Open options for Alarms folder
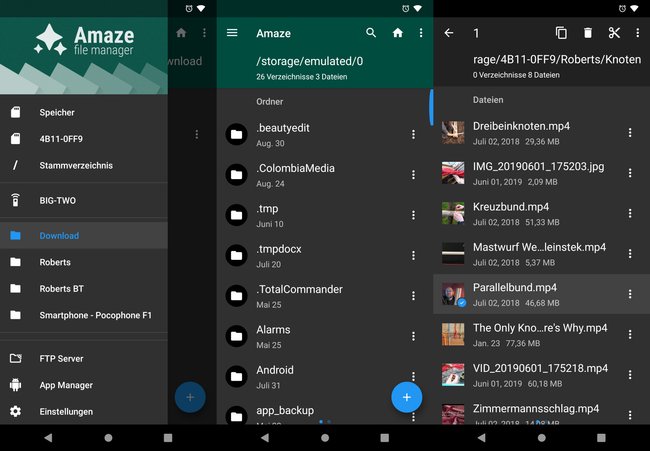This screenshot has width=650, height=451. pos(413,336)
